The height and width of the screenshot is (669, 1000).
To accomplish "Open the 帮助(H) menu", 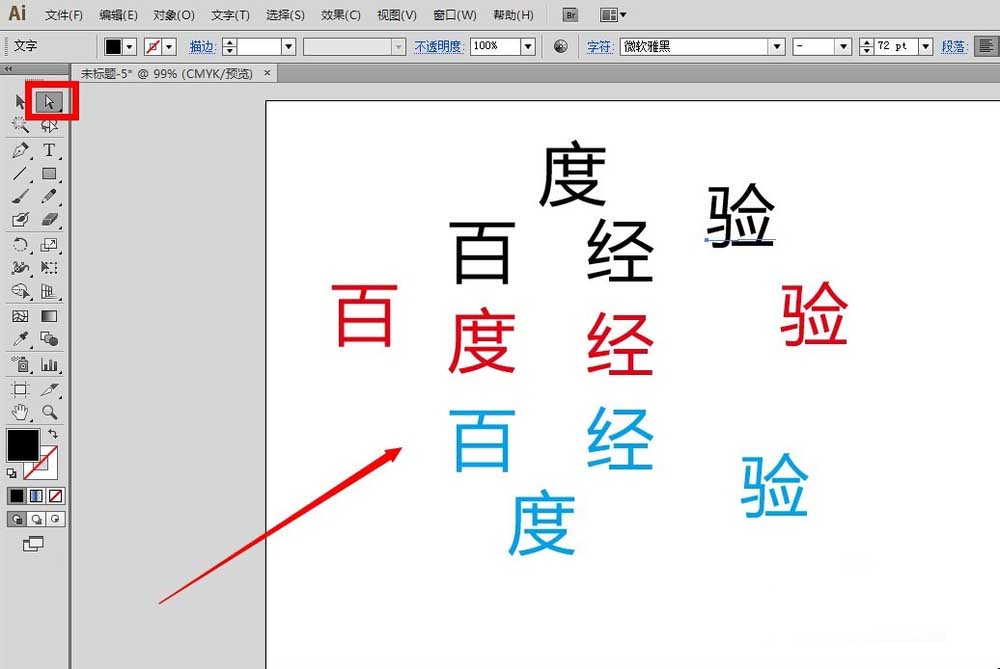I will (x=513, y=15).
